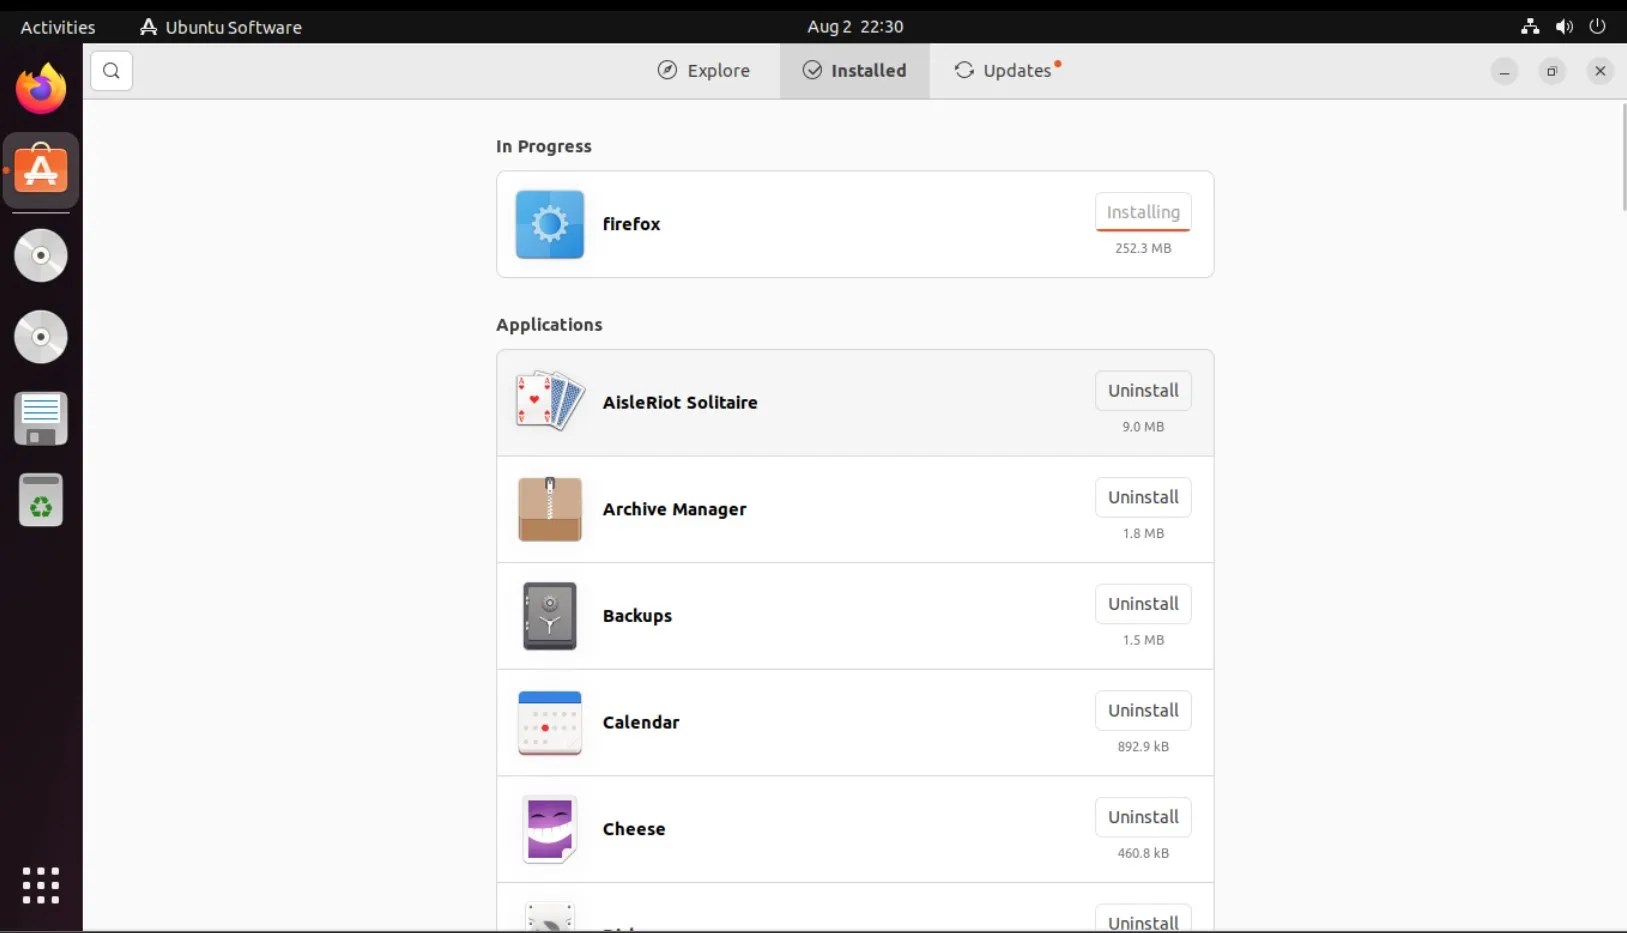Click the firefox gear icon being installed
The image size is (1627, 933).
(548, 224)
